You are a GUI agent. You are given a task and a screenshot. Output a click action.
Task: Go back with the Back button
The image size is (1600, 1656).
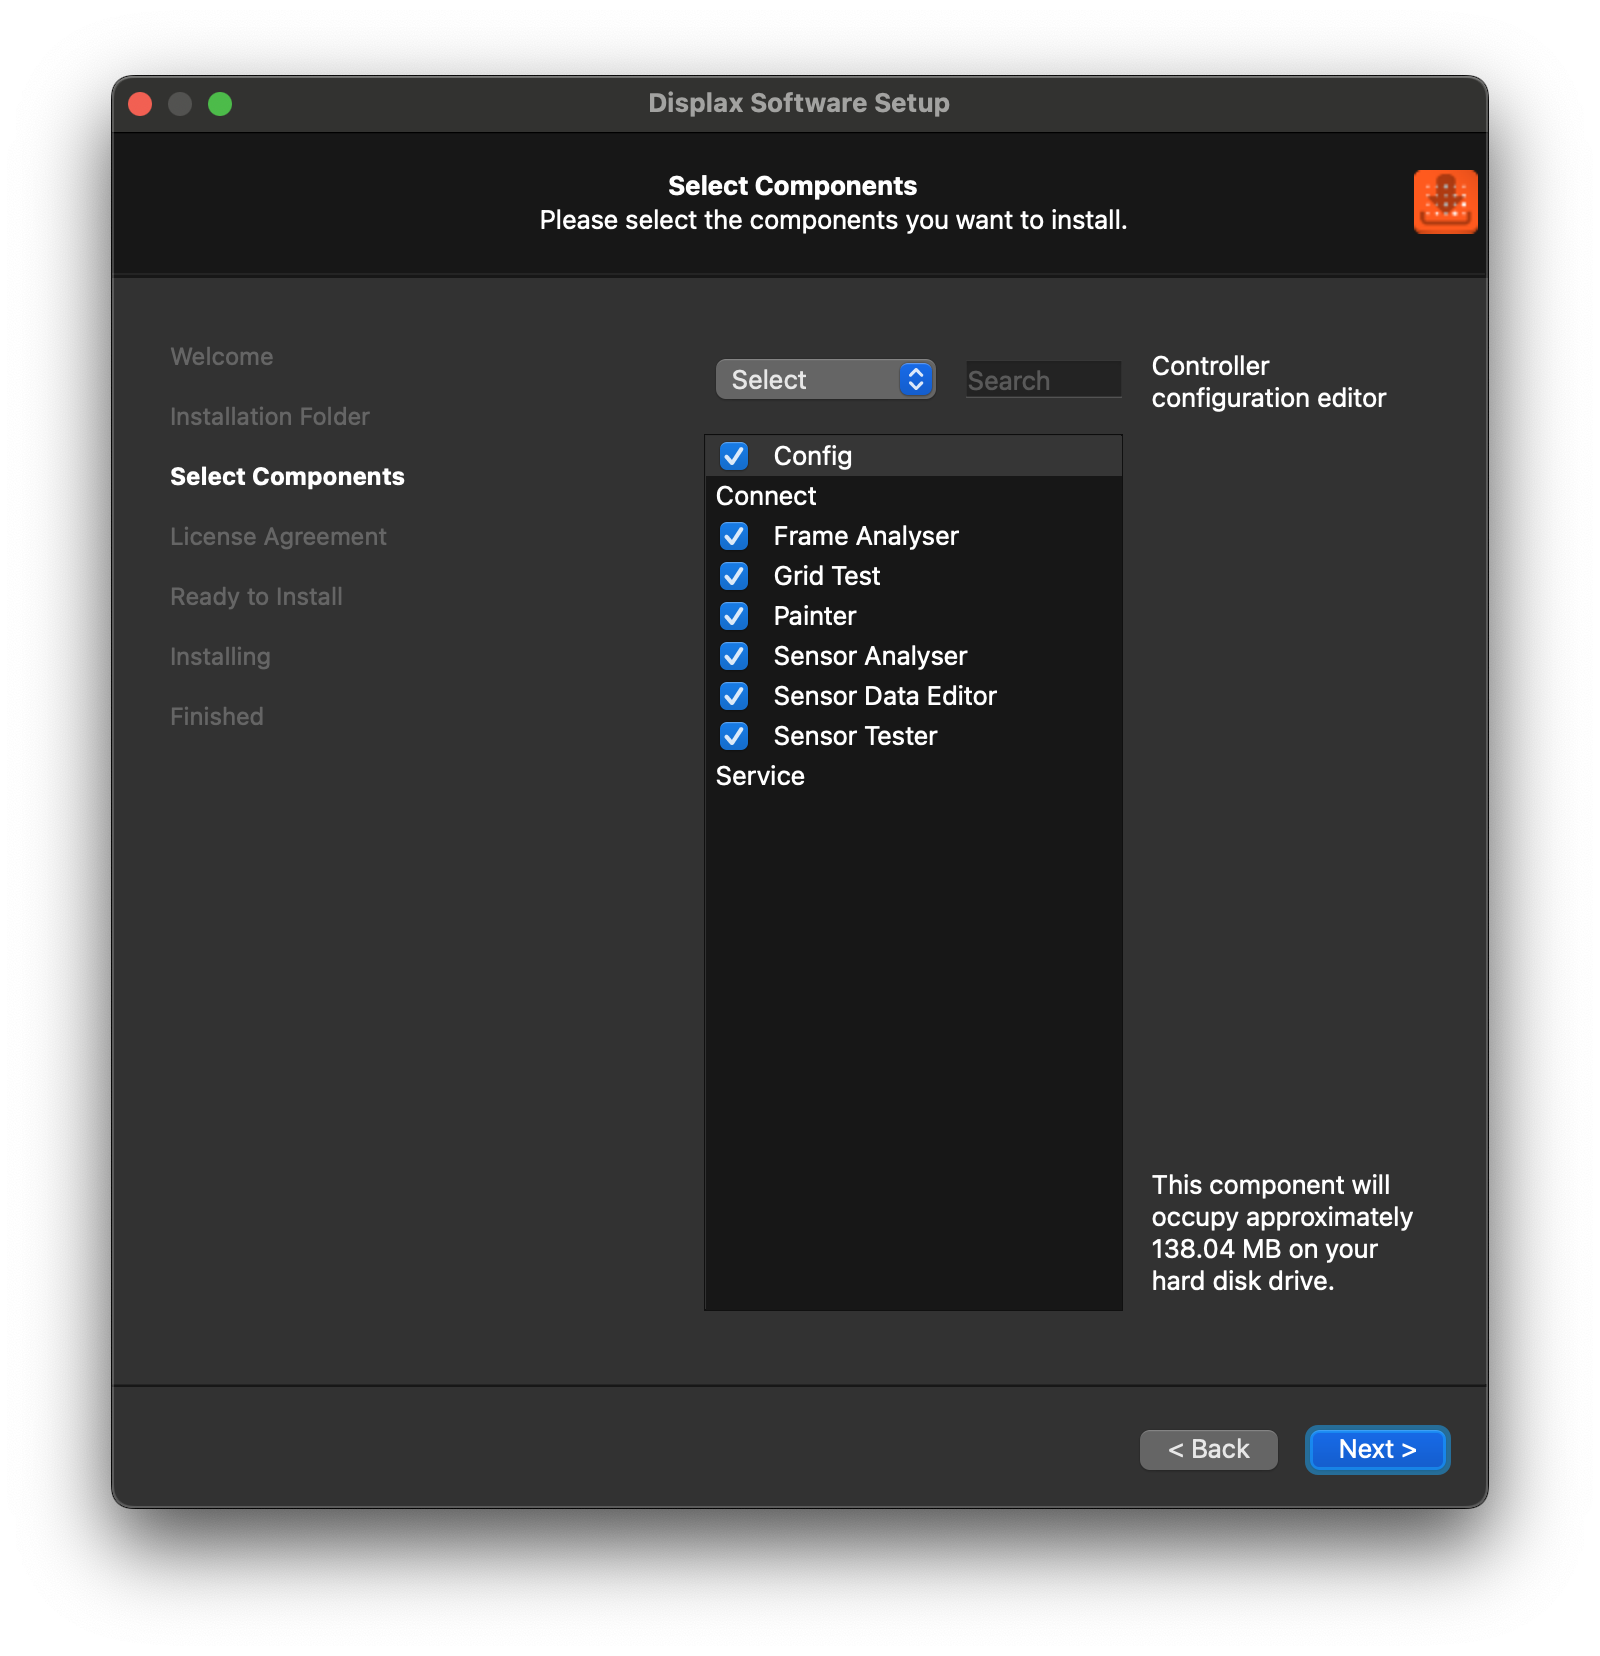pos(1208,1449)
